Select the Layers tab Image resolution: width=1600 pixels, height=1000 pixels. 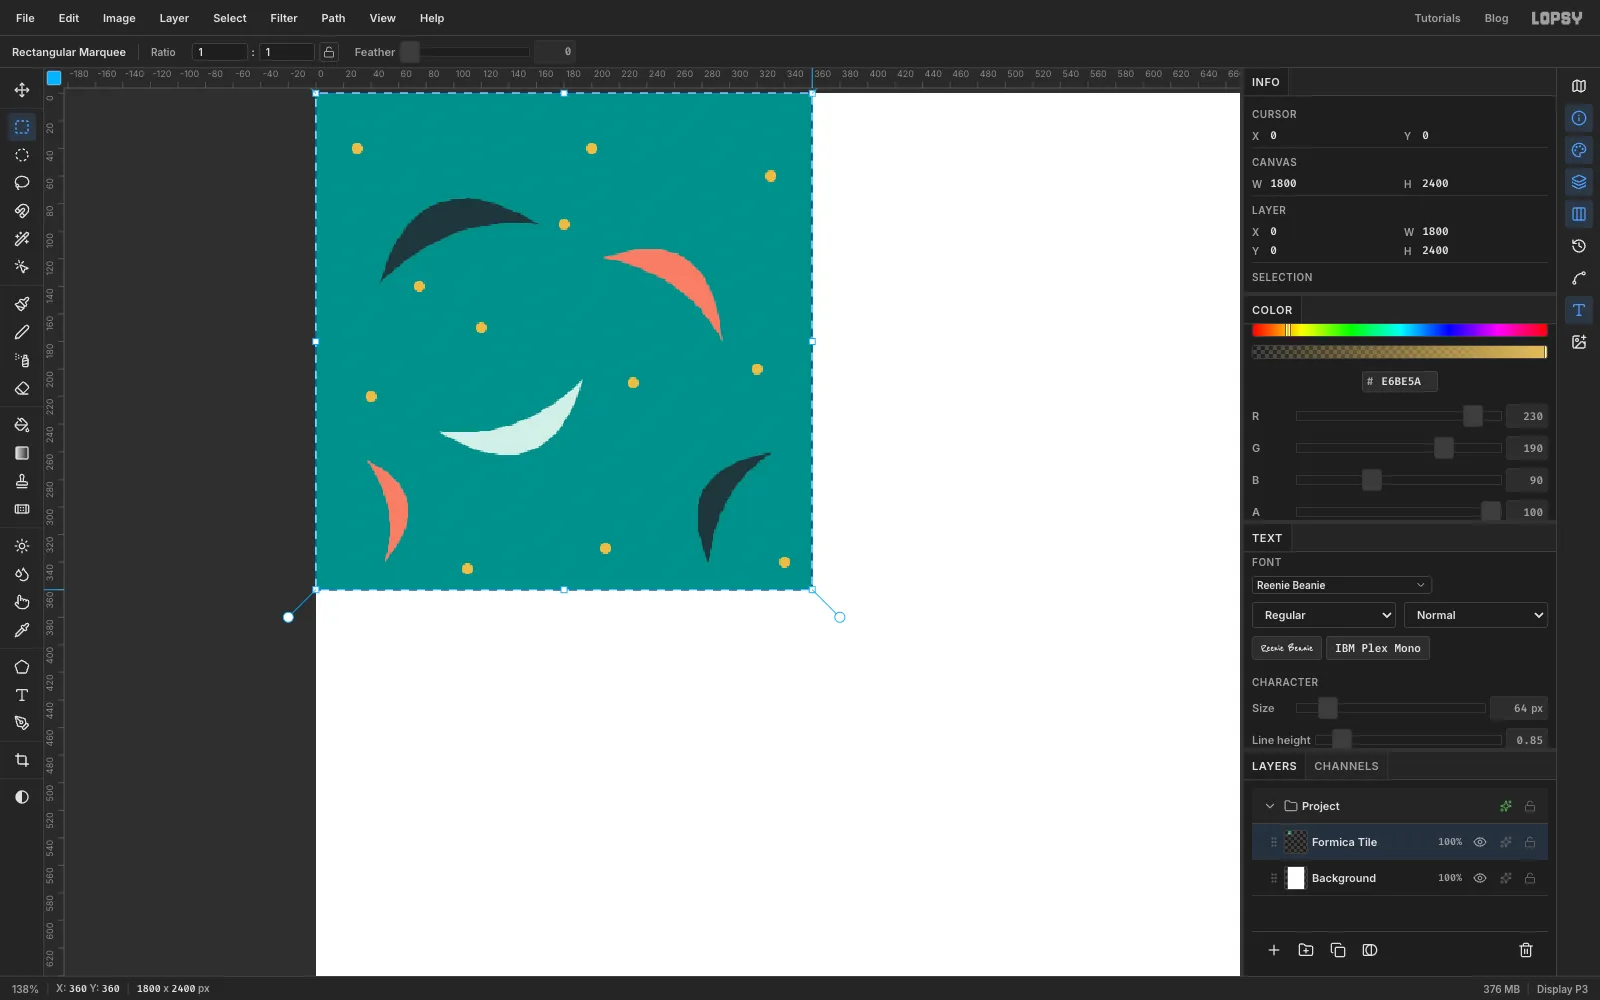coord(1274,766)
